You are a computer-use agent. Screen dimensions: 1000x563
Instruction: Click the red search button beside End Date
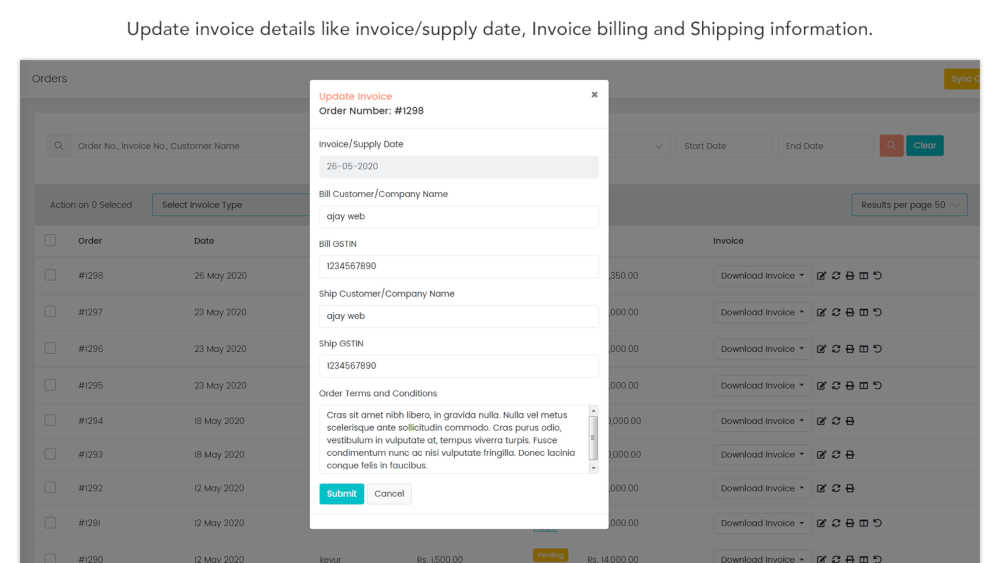pos(891,145)
